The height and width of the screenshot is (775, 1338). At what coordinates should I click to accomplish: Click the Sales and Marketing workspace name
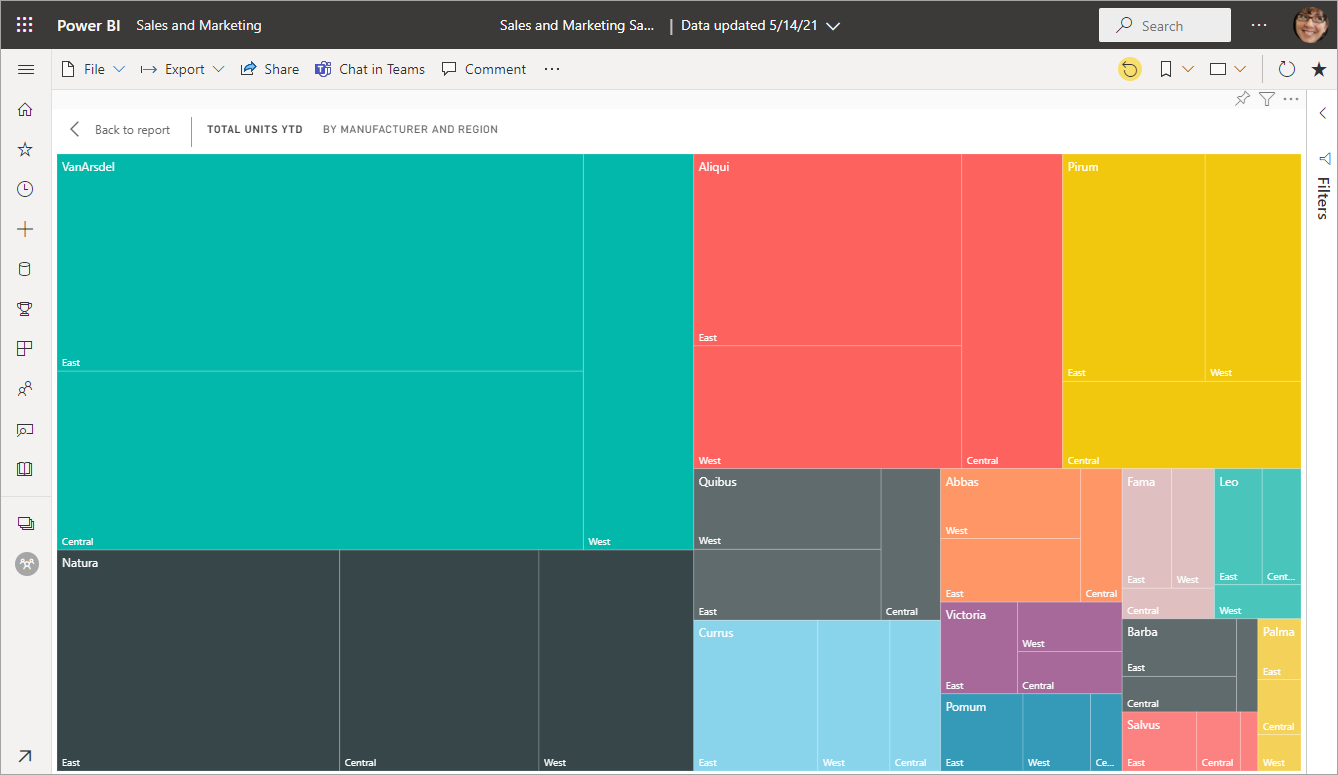[199, 25]
